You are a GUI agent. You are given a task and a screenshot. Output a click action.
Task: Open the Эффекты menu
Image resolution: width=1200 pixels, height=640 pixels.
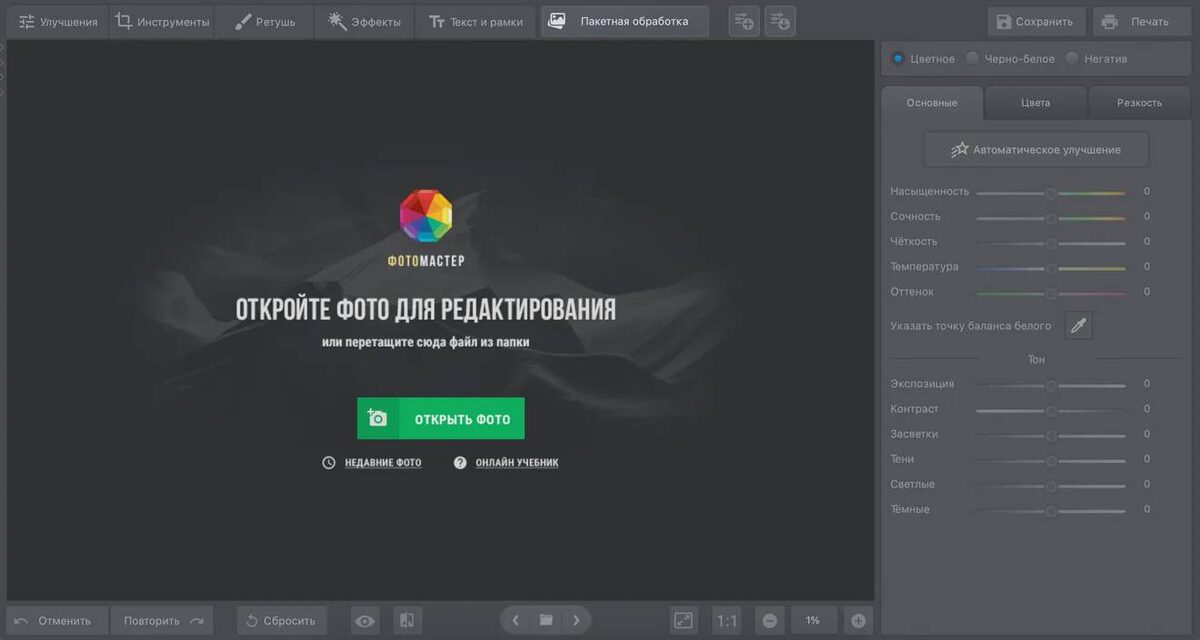point(364,20)
